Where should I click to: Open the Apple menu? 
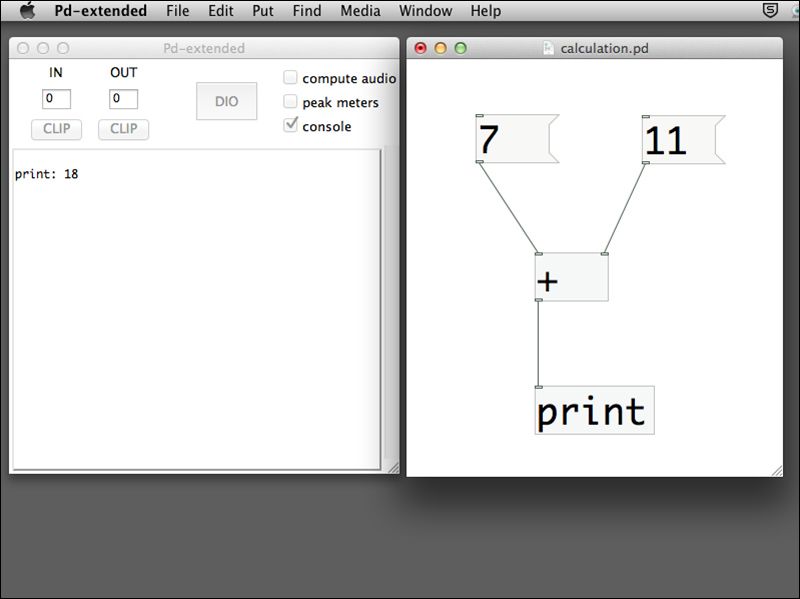tap(28, 10)
